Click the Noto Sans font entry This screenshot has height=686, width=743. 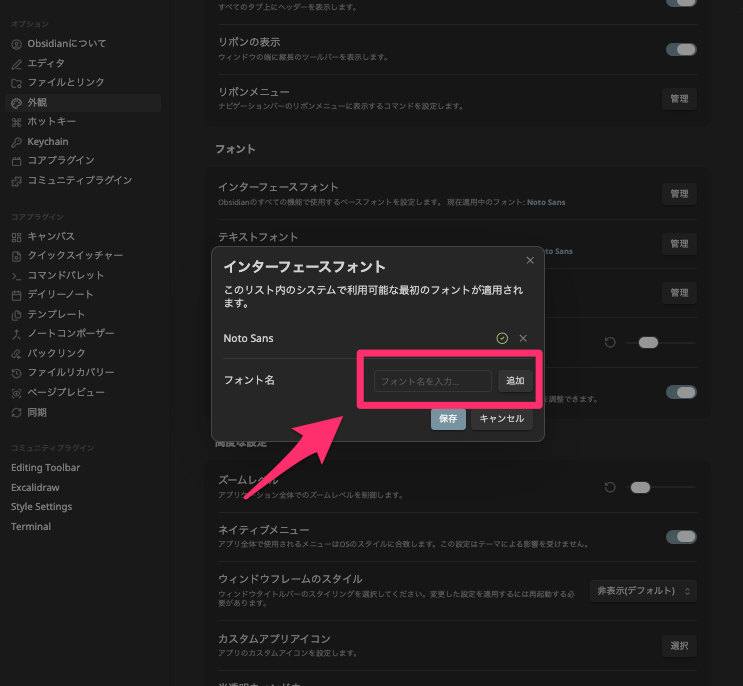[248, 338]
